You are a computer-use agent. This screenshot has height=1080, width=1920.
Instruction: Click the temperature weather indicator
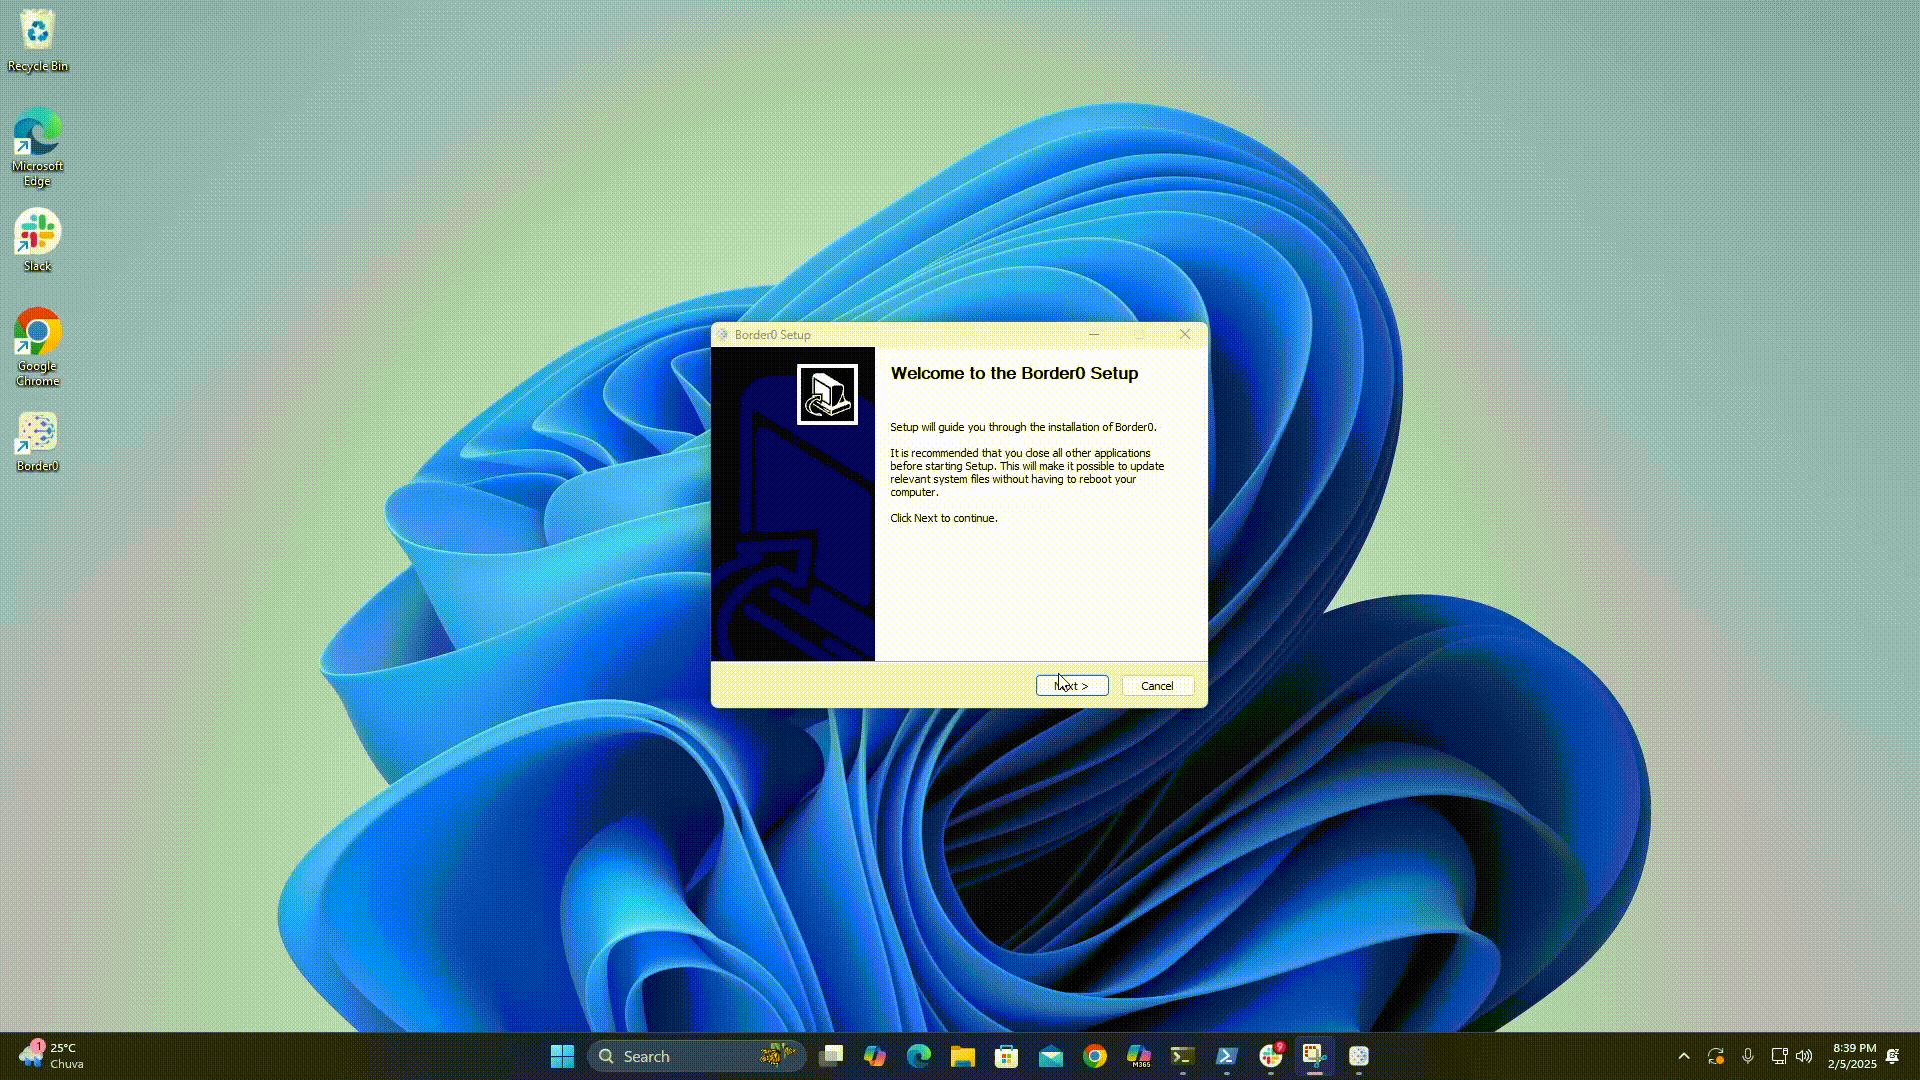[49, 1055]
